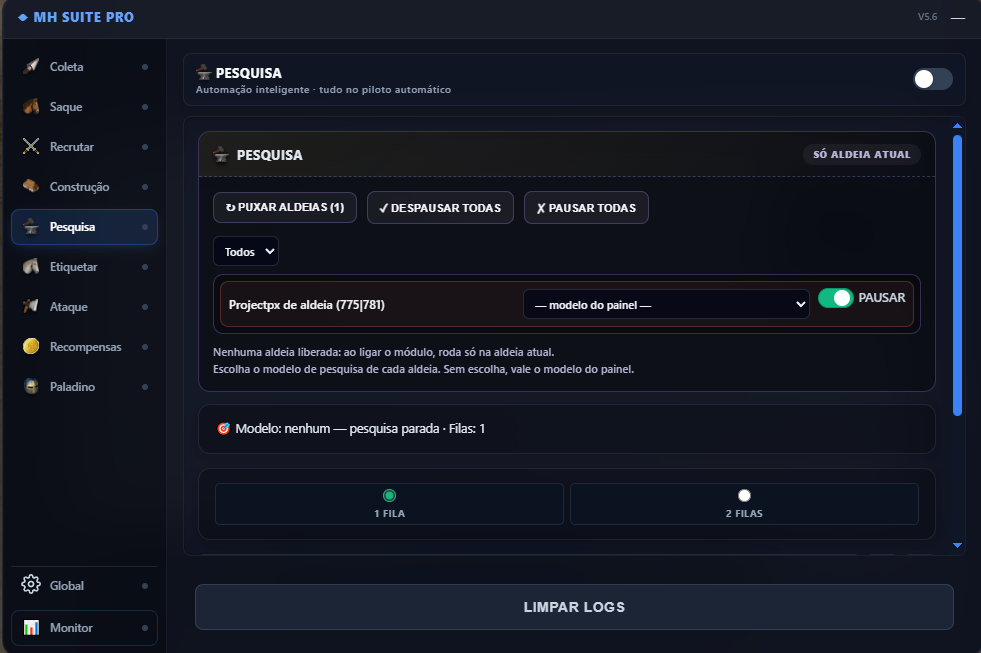Open the Monitor section
This screenshot has height=653, width=981.
coord(84,628)
